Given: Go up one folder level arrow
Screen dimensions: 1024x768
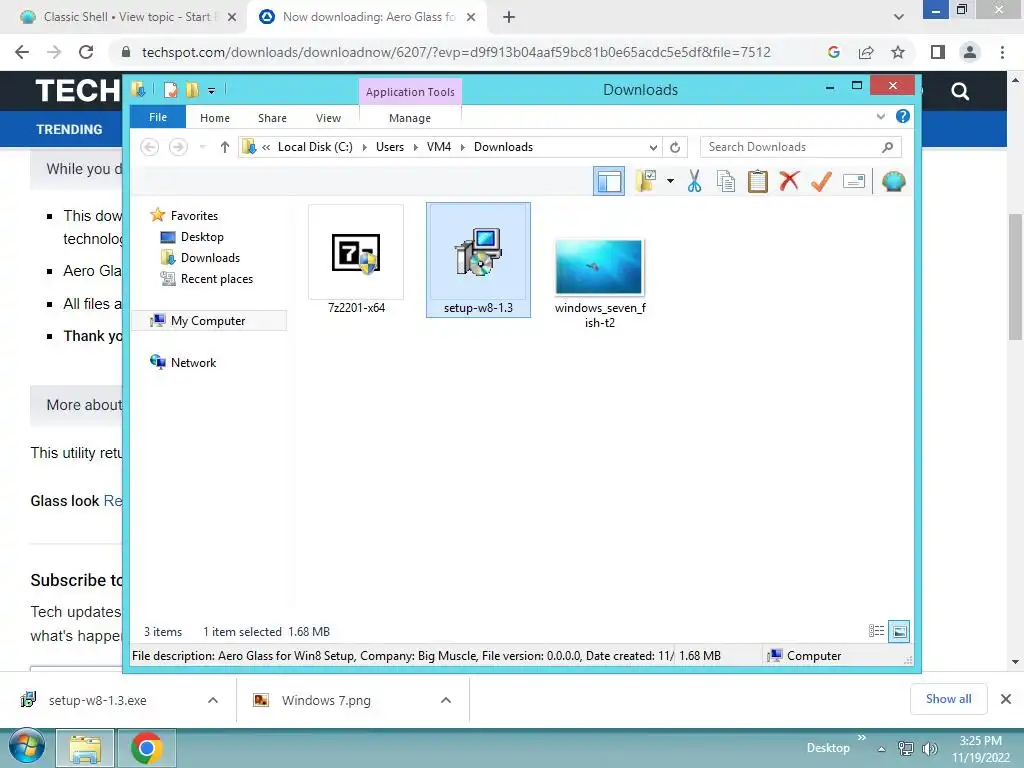Looking at the screenshot, I should 225,147.
